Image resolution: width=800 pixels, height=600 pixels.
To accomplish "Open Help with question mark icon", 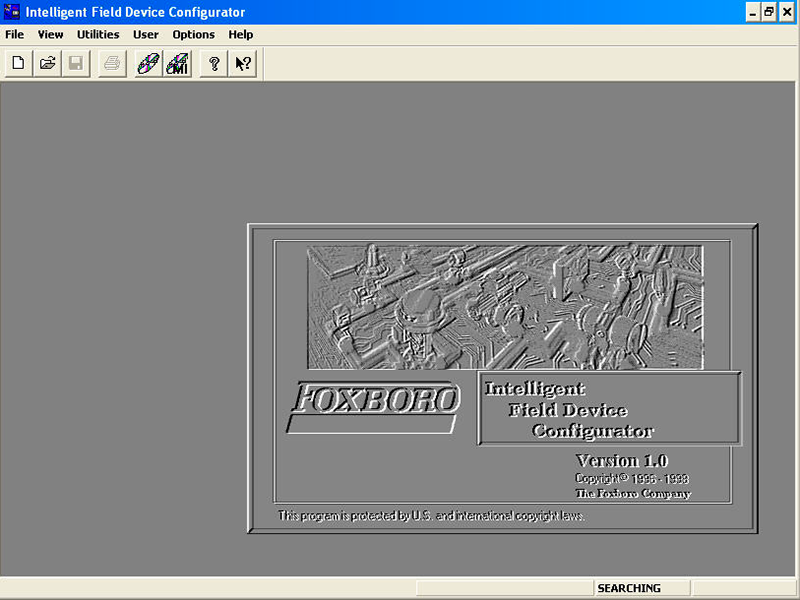I will pyautogui.click(x=214, y=63).
